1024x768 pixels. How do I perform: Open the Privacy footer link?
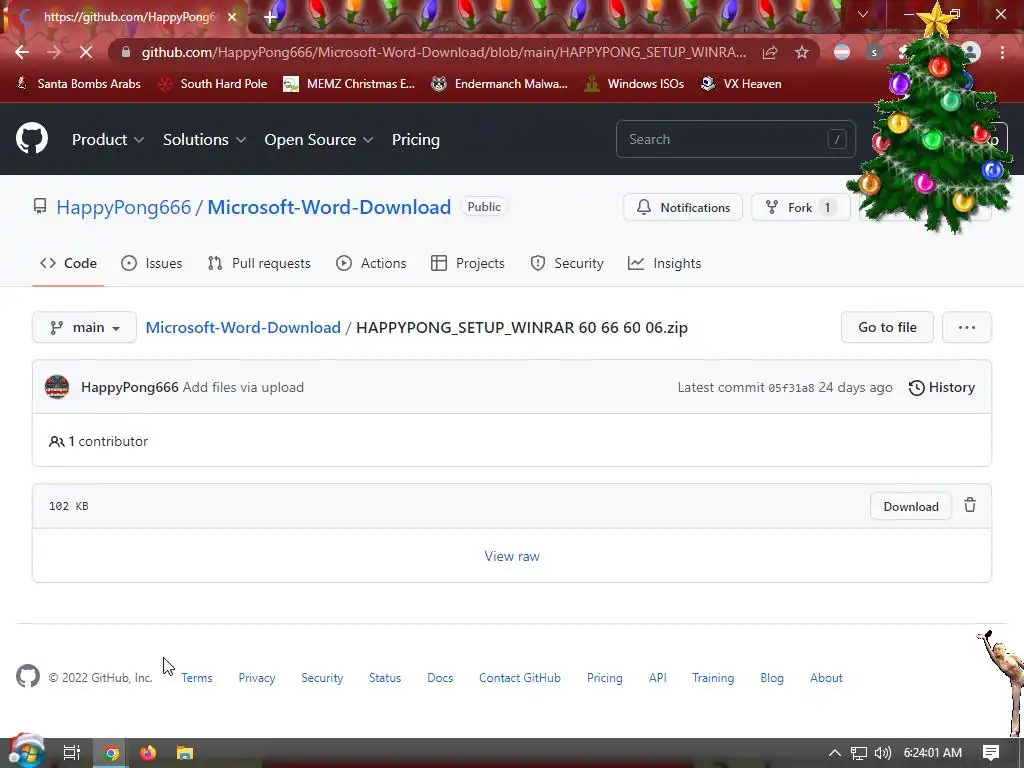click(x=257, y=678)
